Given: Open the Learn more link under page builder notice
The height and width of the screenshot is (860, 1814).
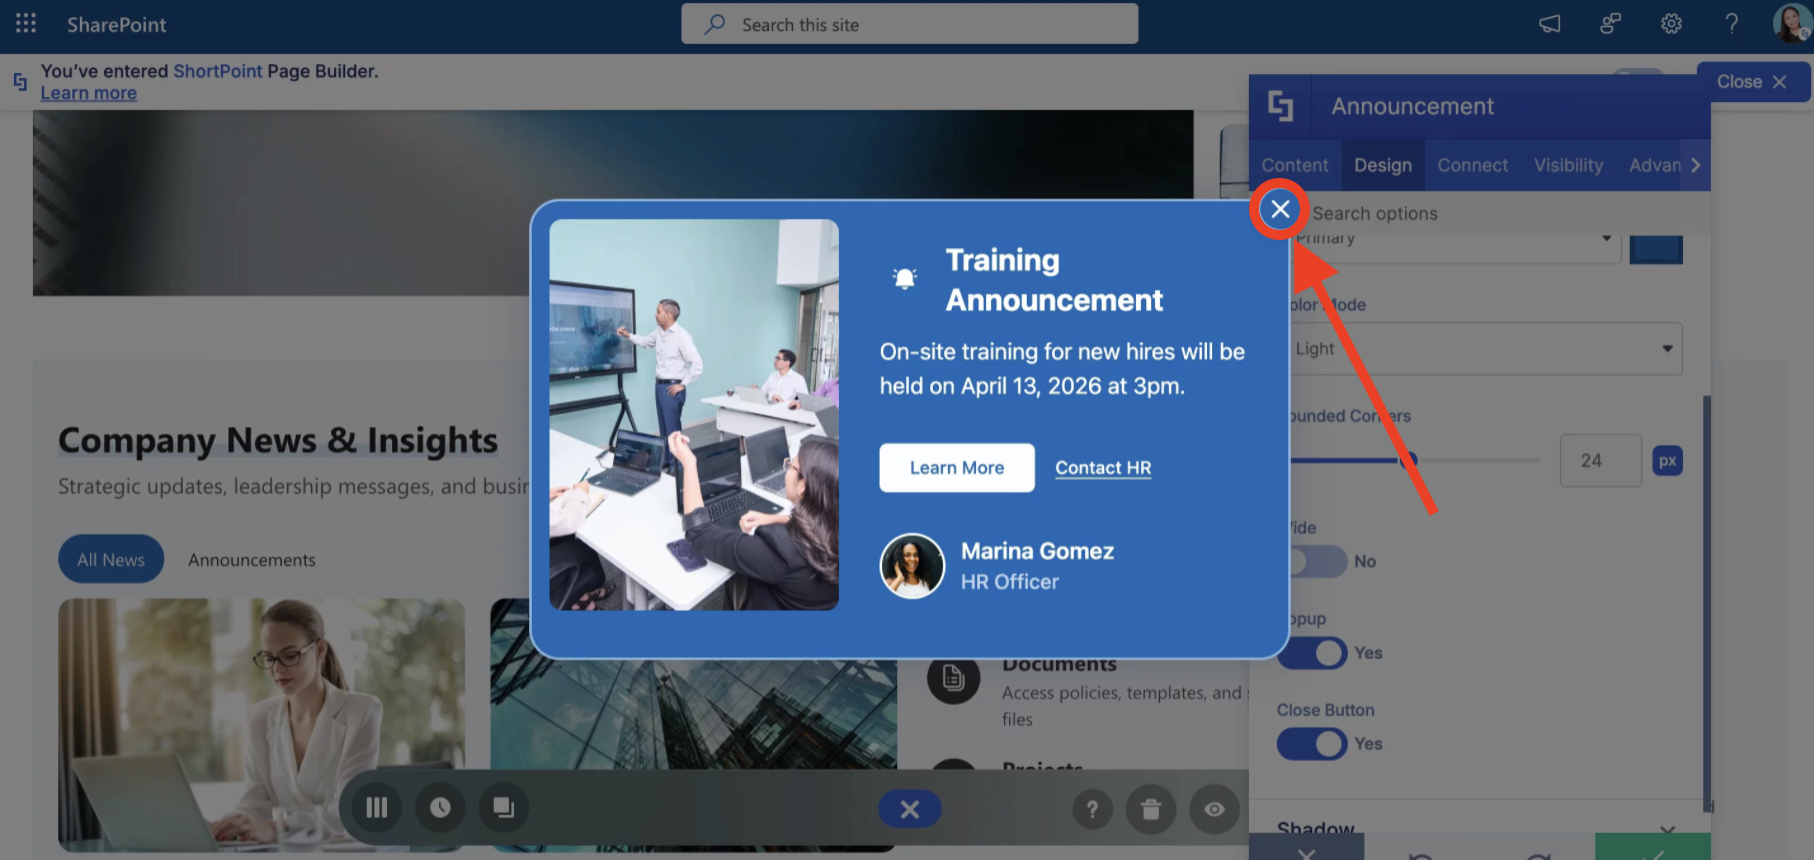Looking at the screenshot, I should click(x=88, y=93).
